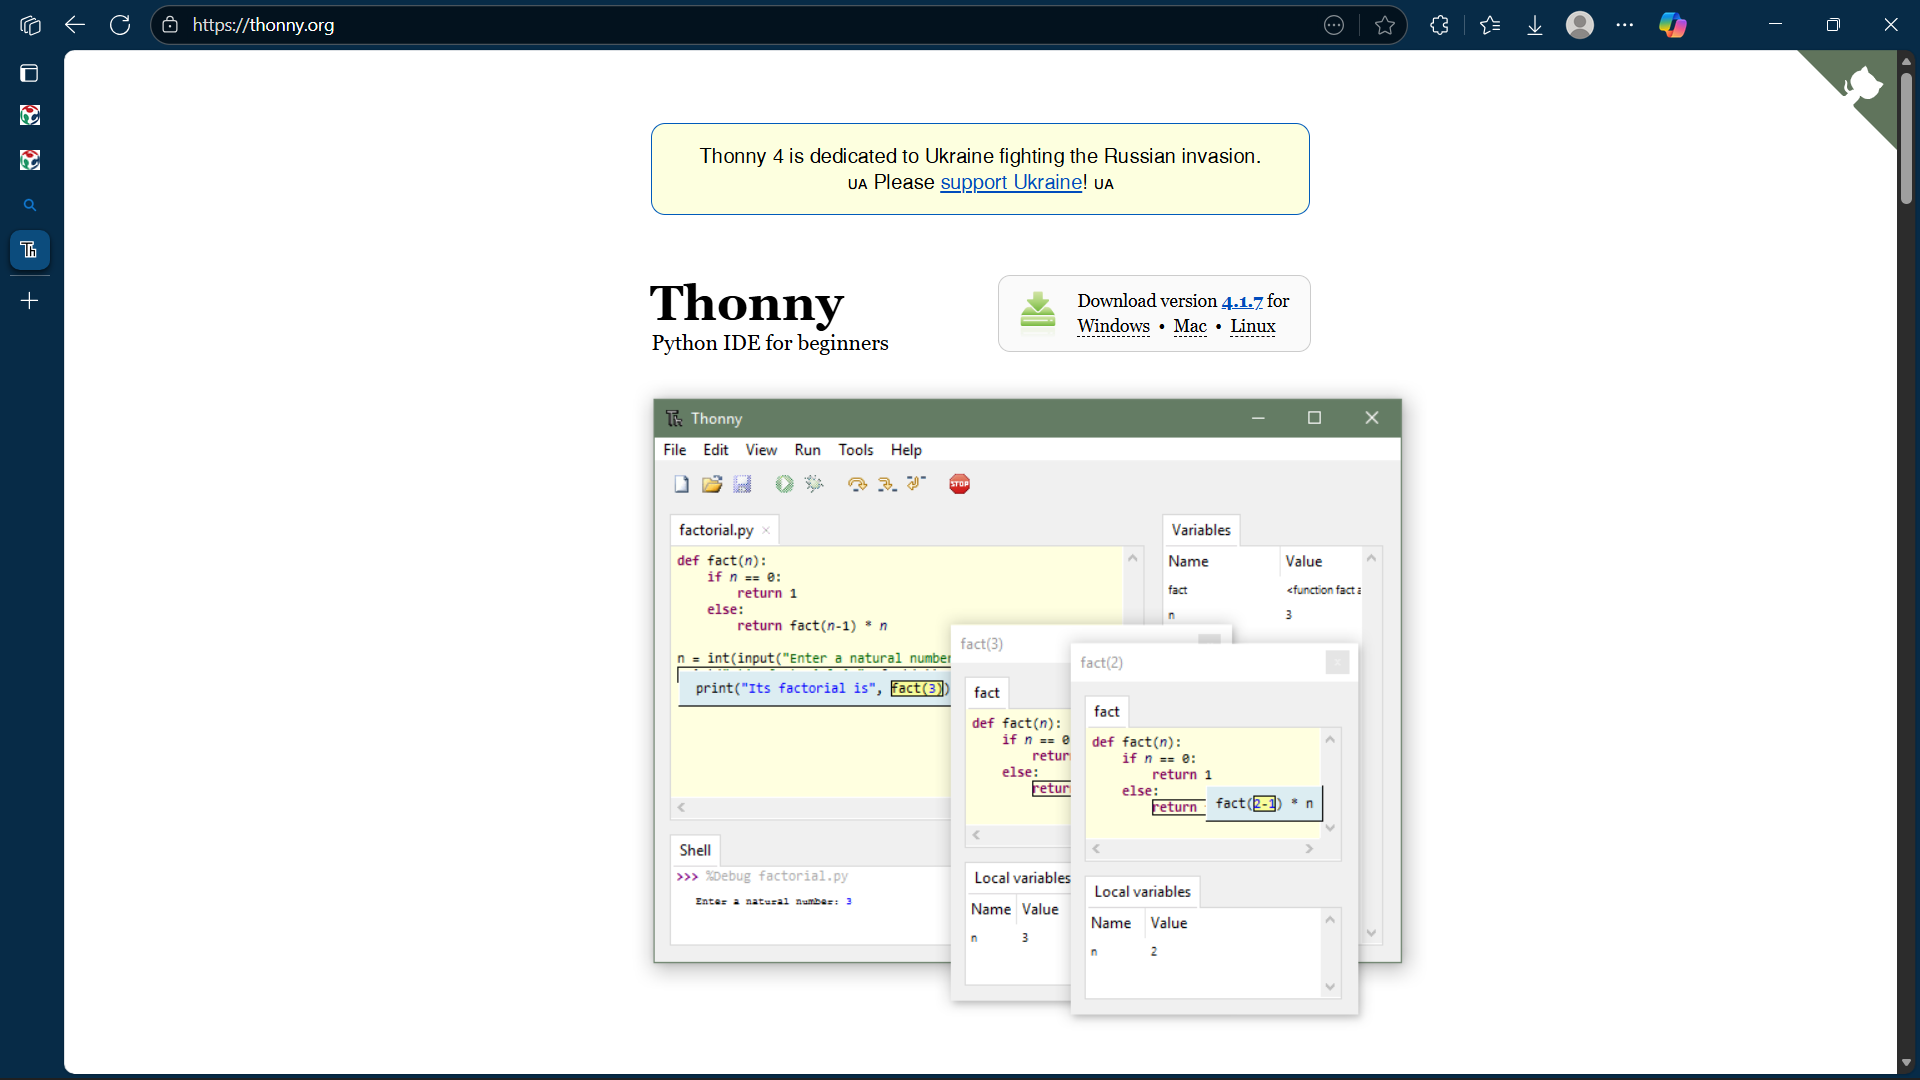The height and width of the screenshot is (1080, 1920).
Task: Download Thonny for Windows
Action: [x=1113, y=326]
